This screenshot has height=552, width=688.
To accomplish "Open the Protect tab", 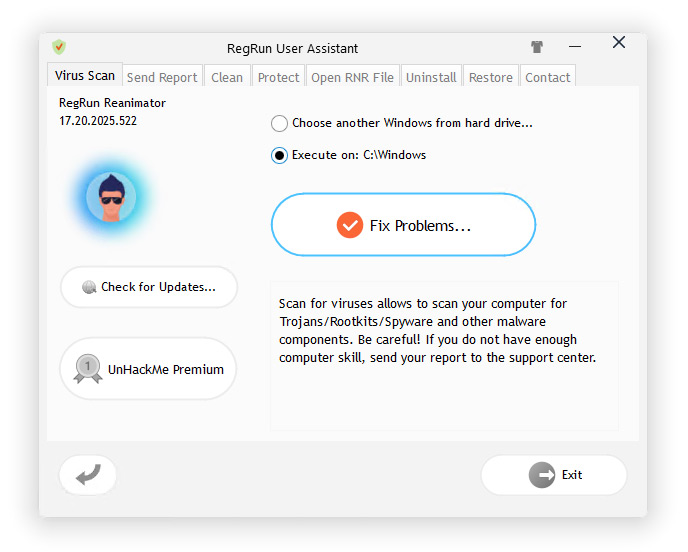I will [278, 77].
